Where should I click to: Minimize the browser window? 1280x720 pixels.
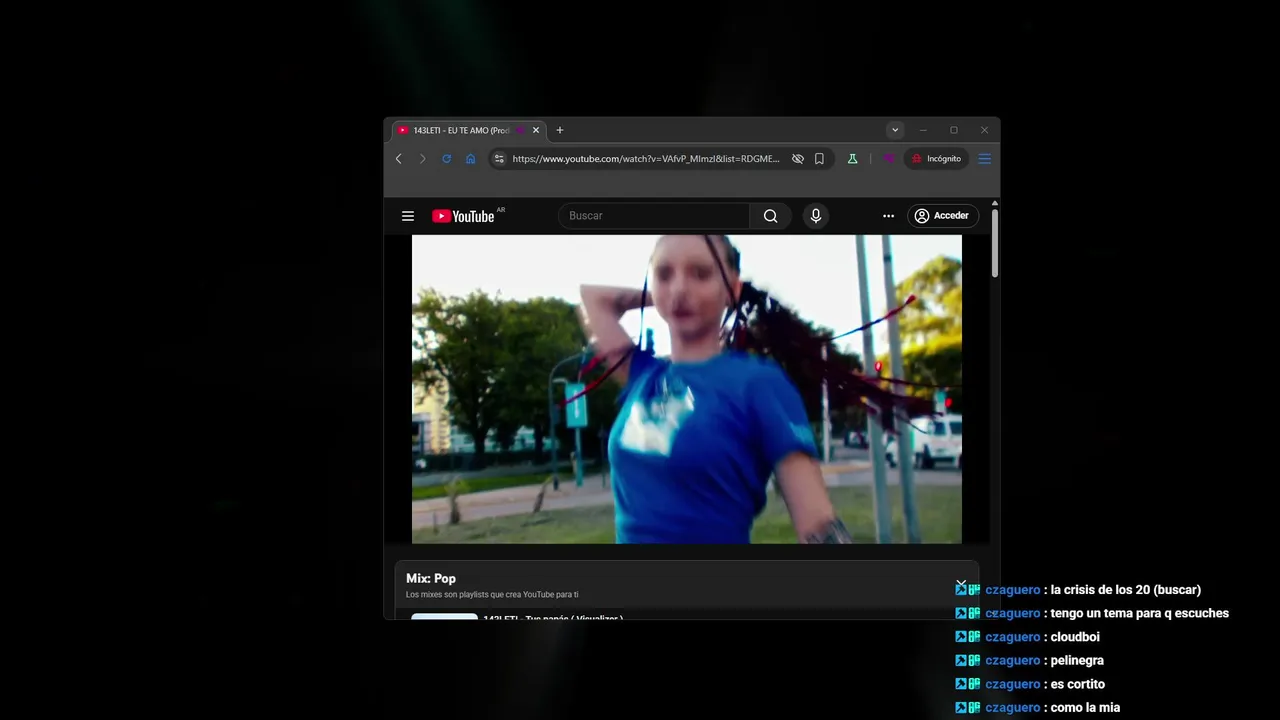coord(924,130)
